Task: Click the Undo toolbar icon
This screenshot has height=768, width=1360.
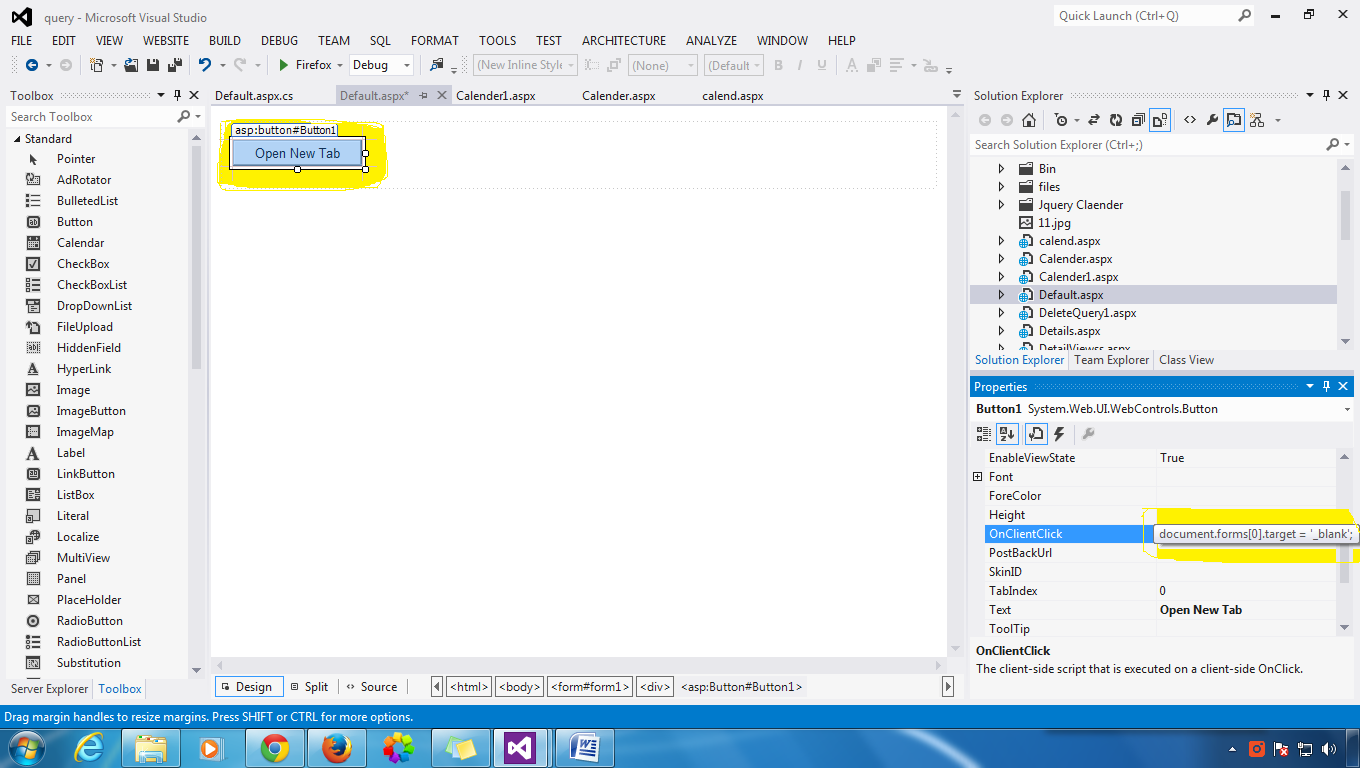Action: (x=205, y=65)
